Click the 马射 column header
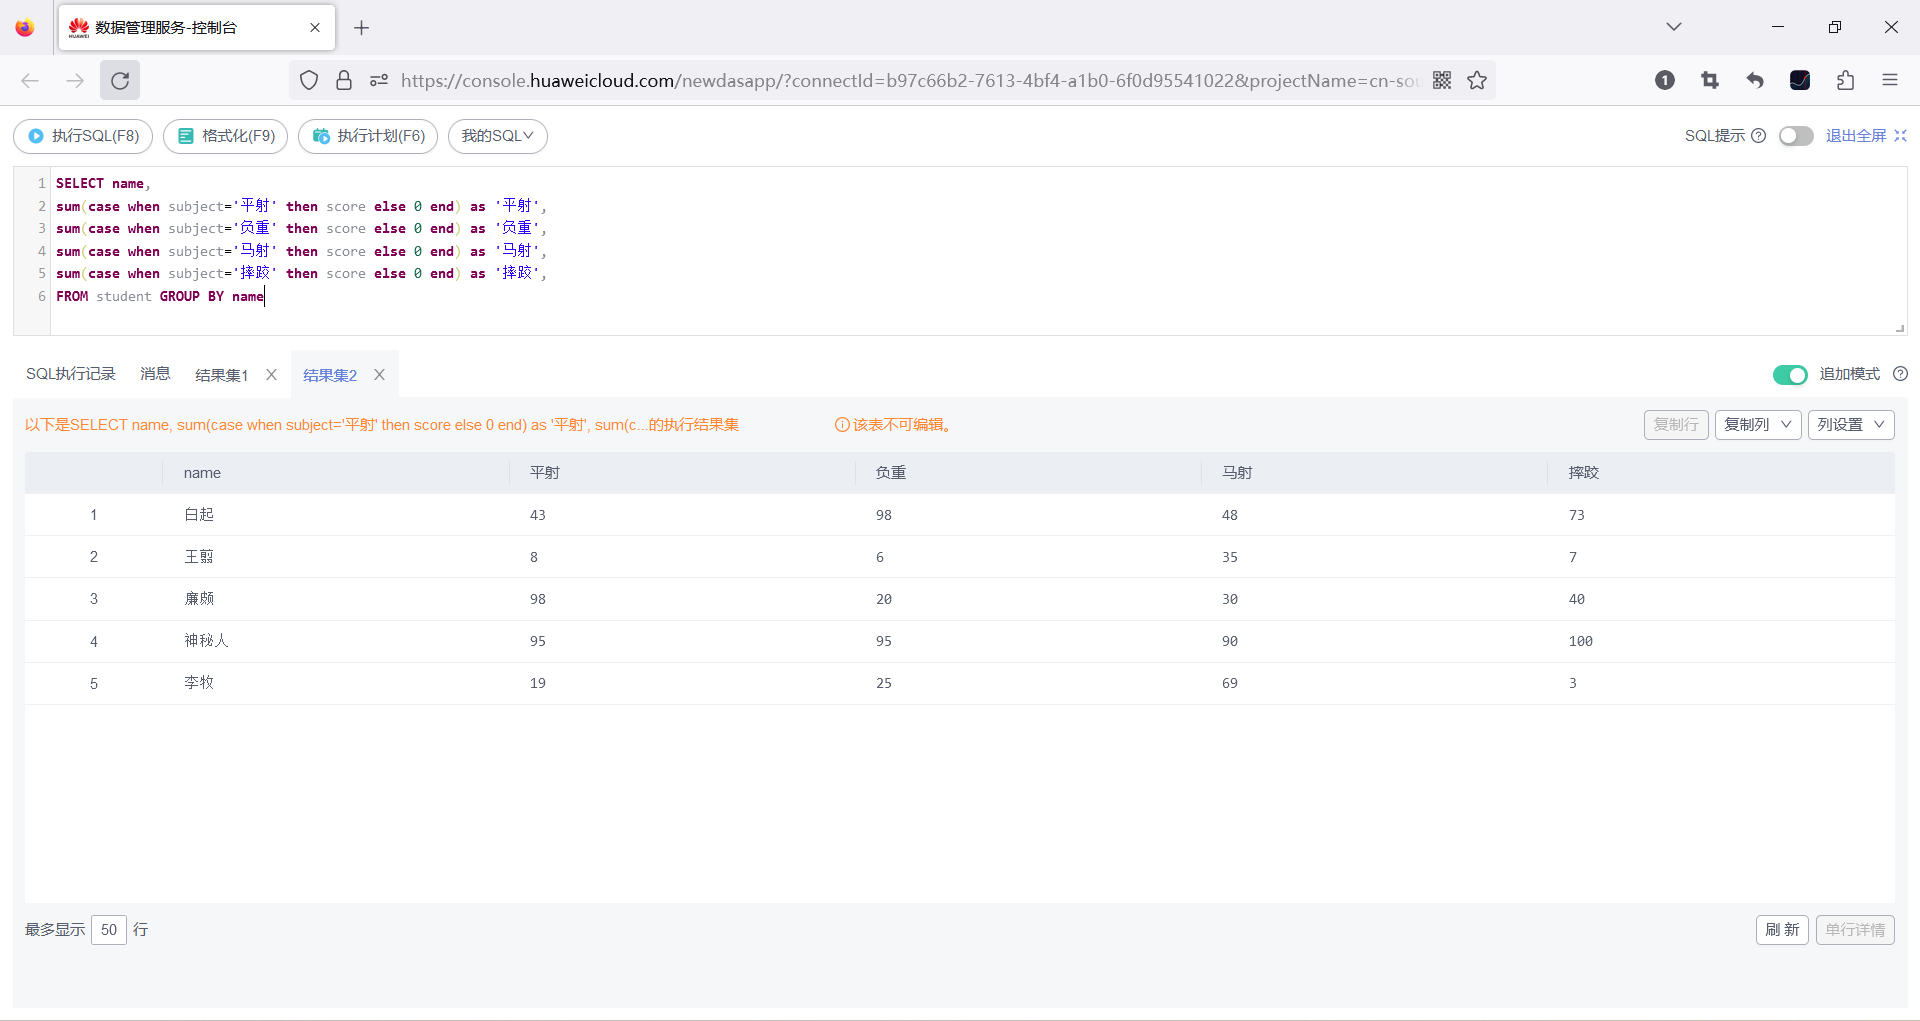Image resolution: width=1920 pixels, height=1021 pixels. 1374,473
